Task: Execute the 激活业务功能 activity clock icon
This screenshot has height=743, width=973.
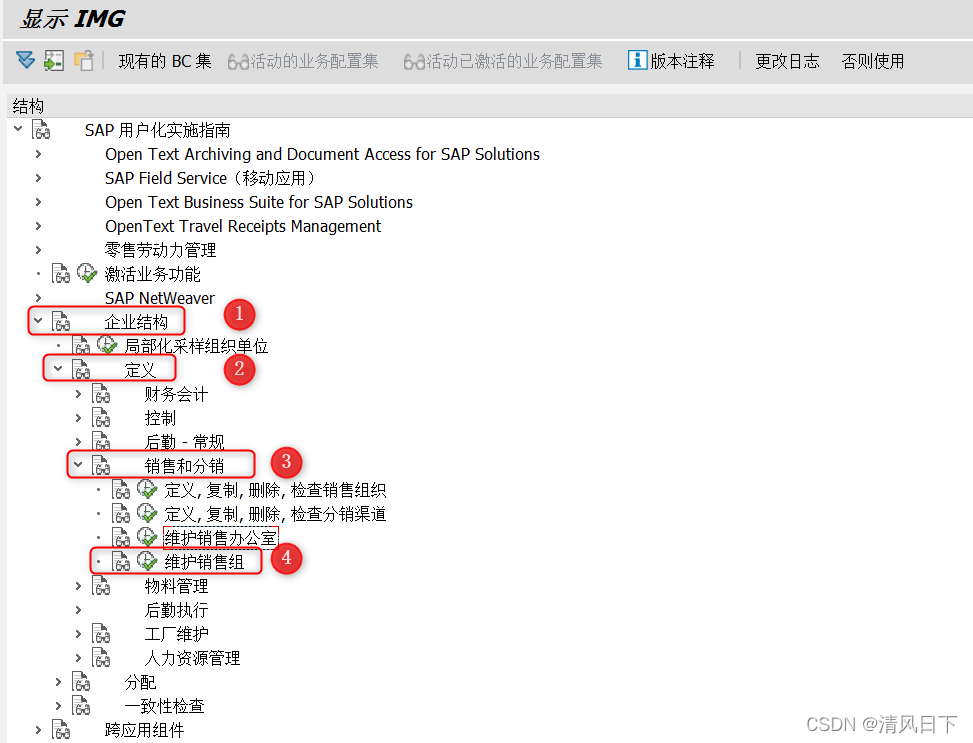Action: coord(87,273)
